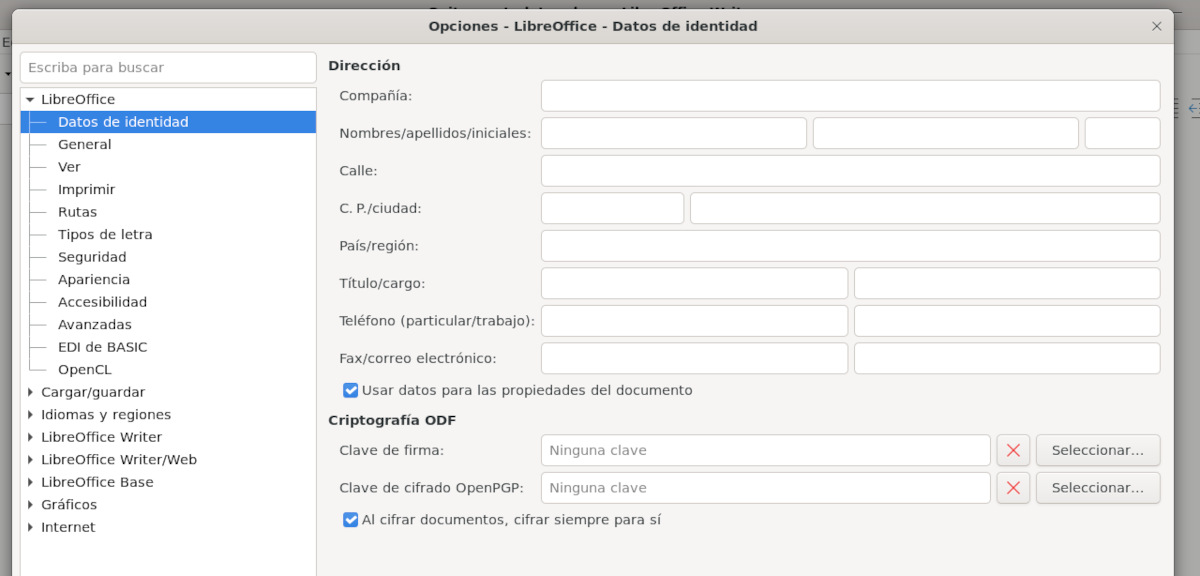Select Datos de identidad in the tree
Image resolution: width=1200 pixels, height=576 pixels.
coord(168,122)
